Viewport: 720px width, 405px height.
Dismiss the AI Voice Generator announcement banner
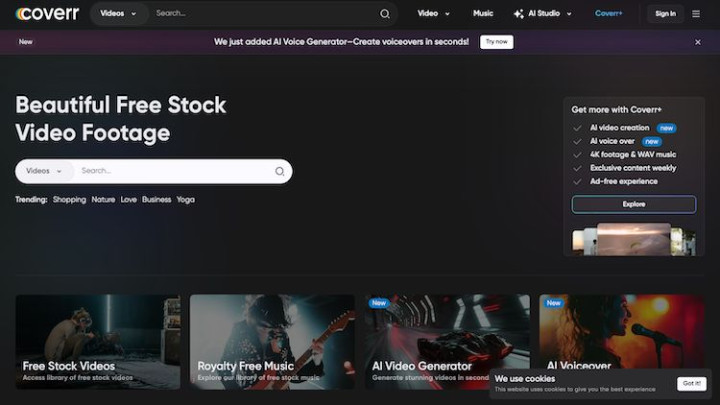tap(698, 42)
